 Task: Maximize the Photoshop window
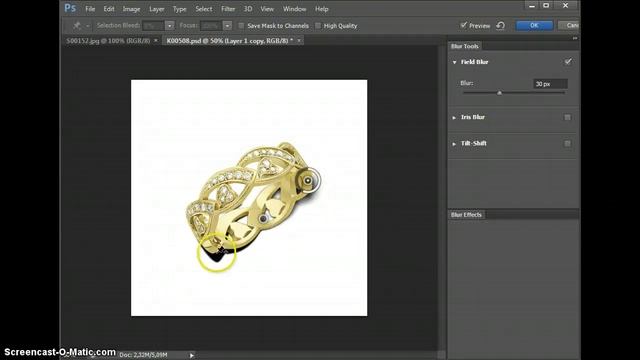[x=546, y=5]
